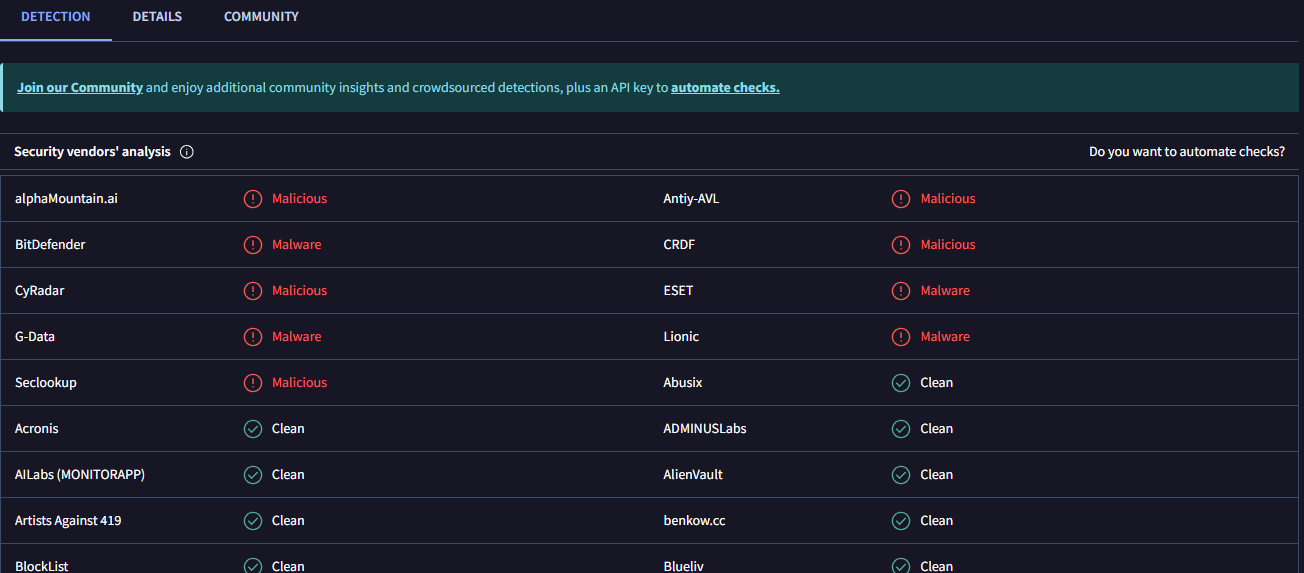This screenshot has width=1304, height=573.
Task: Click Do you want to automate checks?
Action: [1186, 152]
